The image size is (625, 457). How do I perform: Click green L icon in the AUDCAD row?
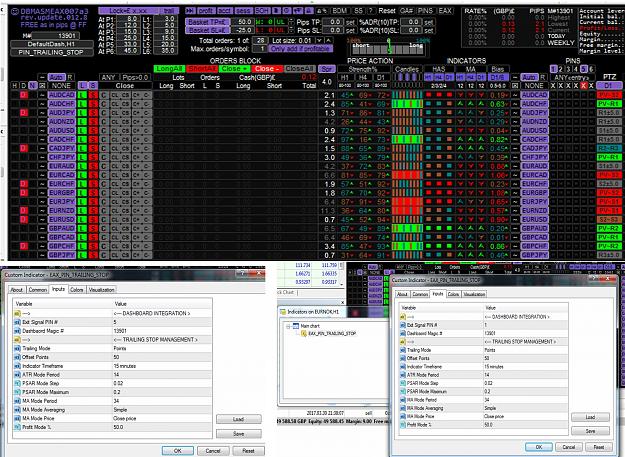coord(83,95)
